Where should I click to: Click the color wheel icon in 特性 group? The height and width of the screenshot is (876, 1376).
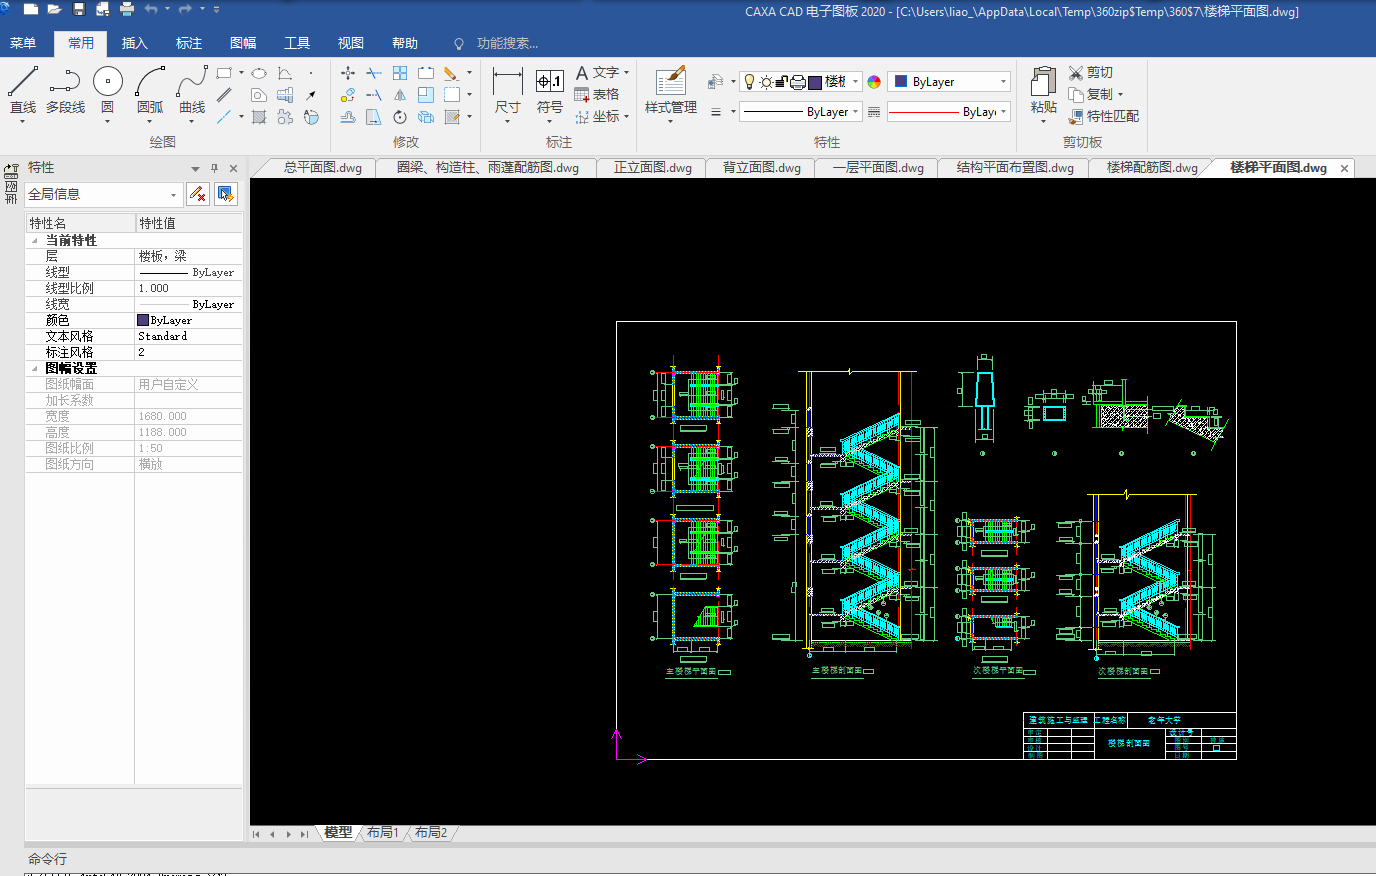pyautogui.click(x=874, y=82)
